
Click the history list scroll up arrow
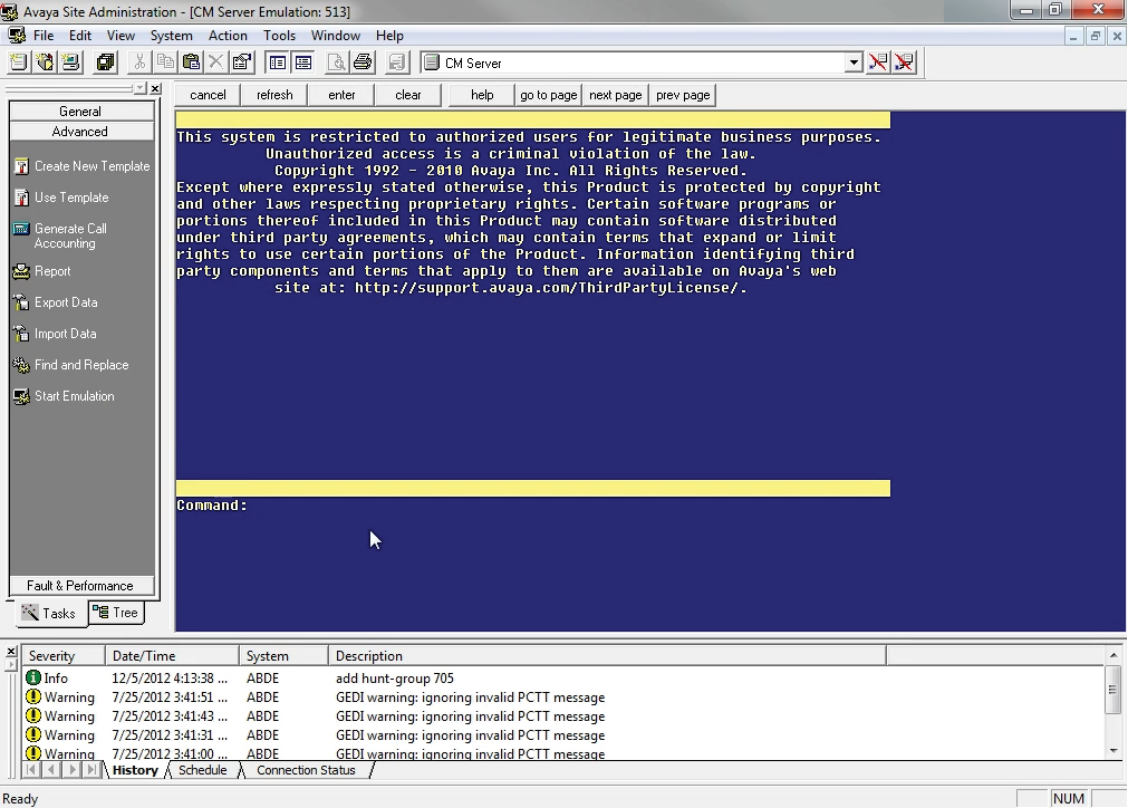tap(1113, 654)
